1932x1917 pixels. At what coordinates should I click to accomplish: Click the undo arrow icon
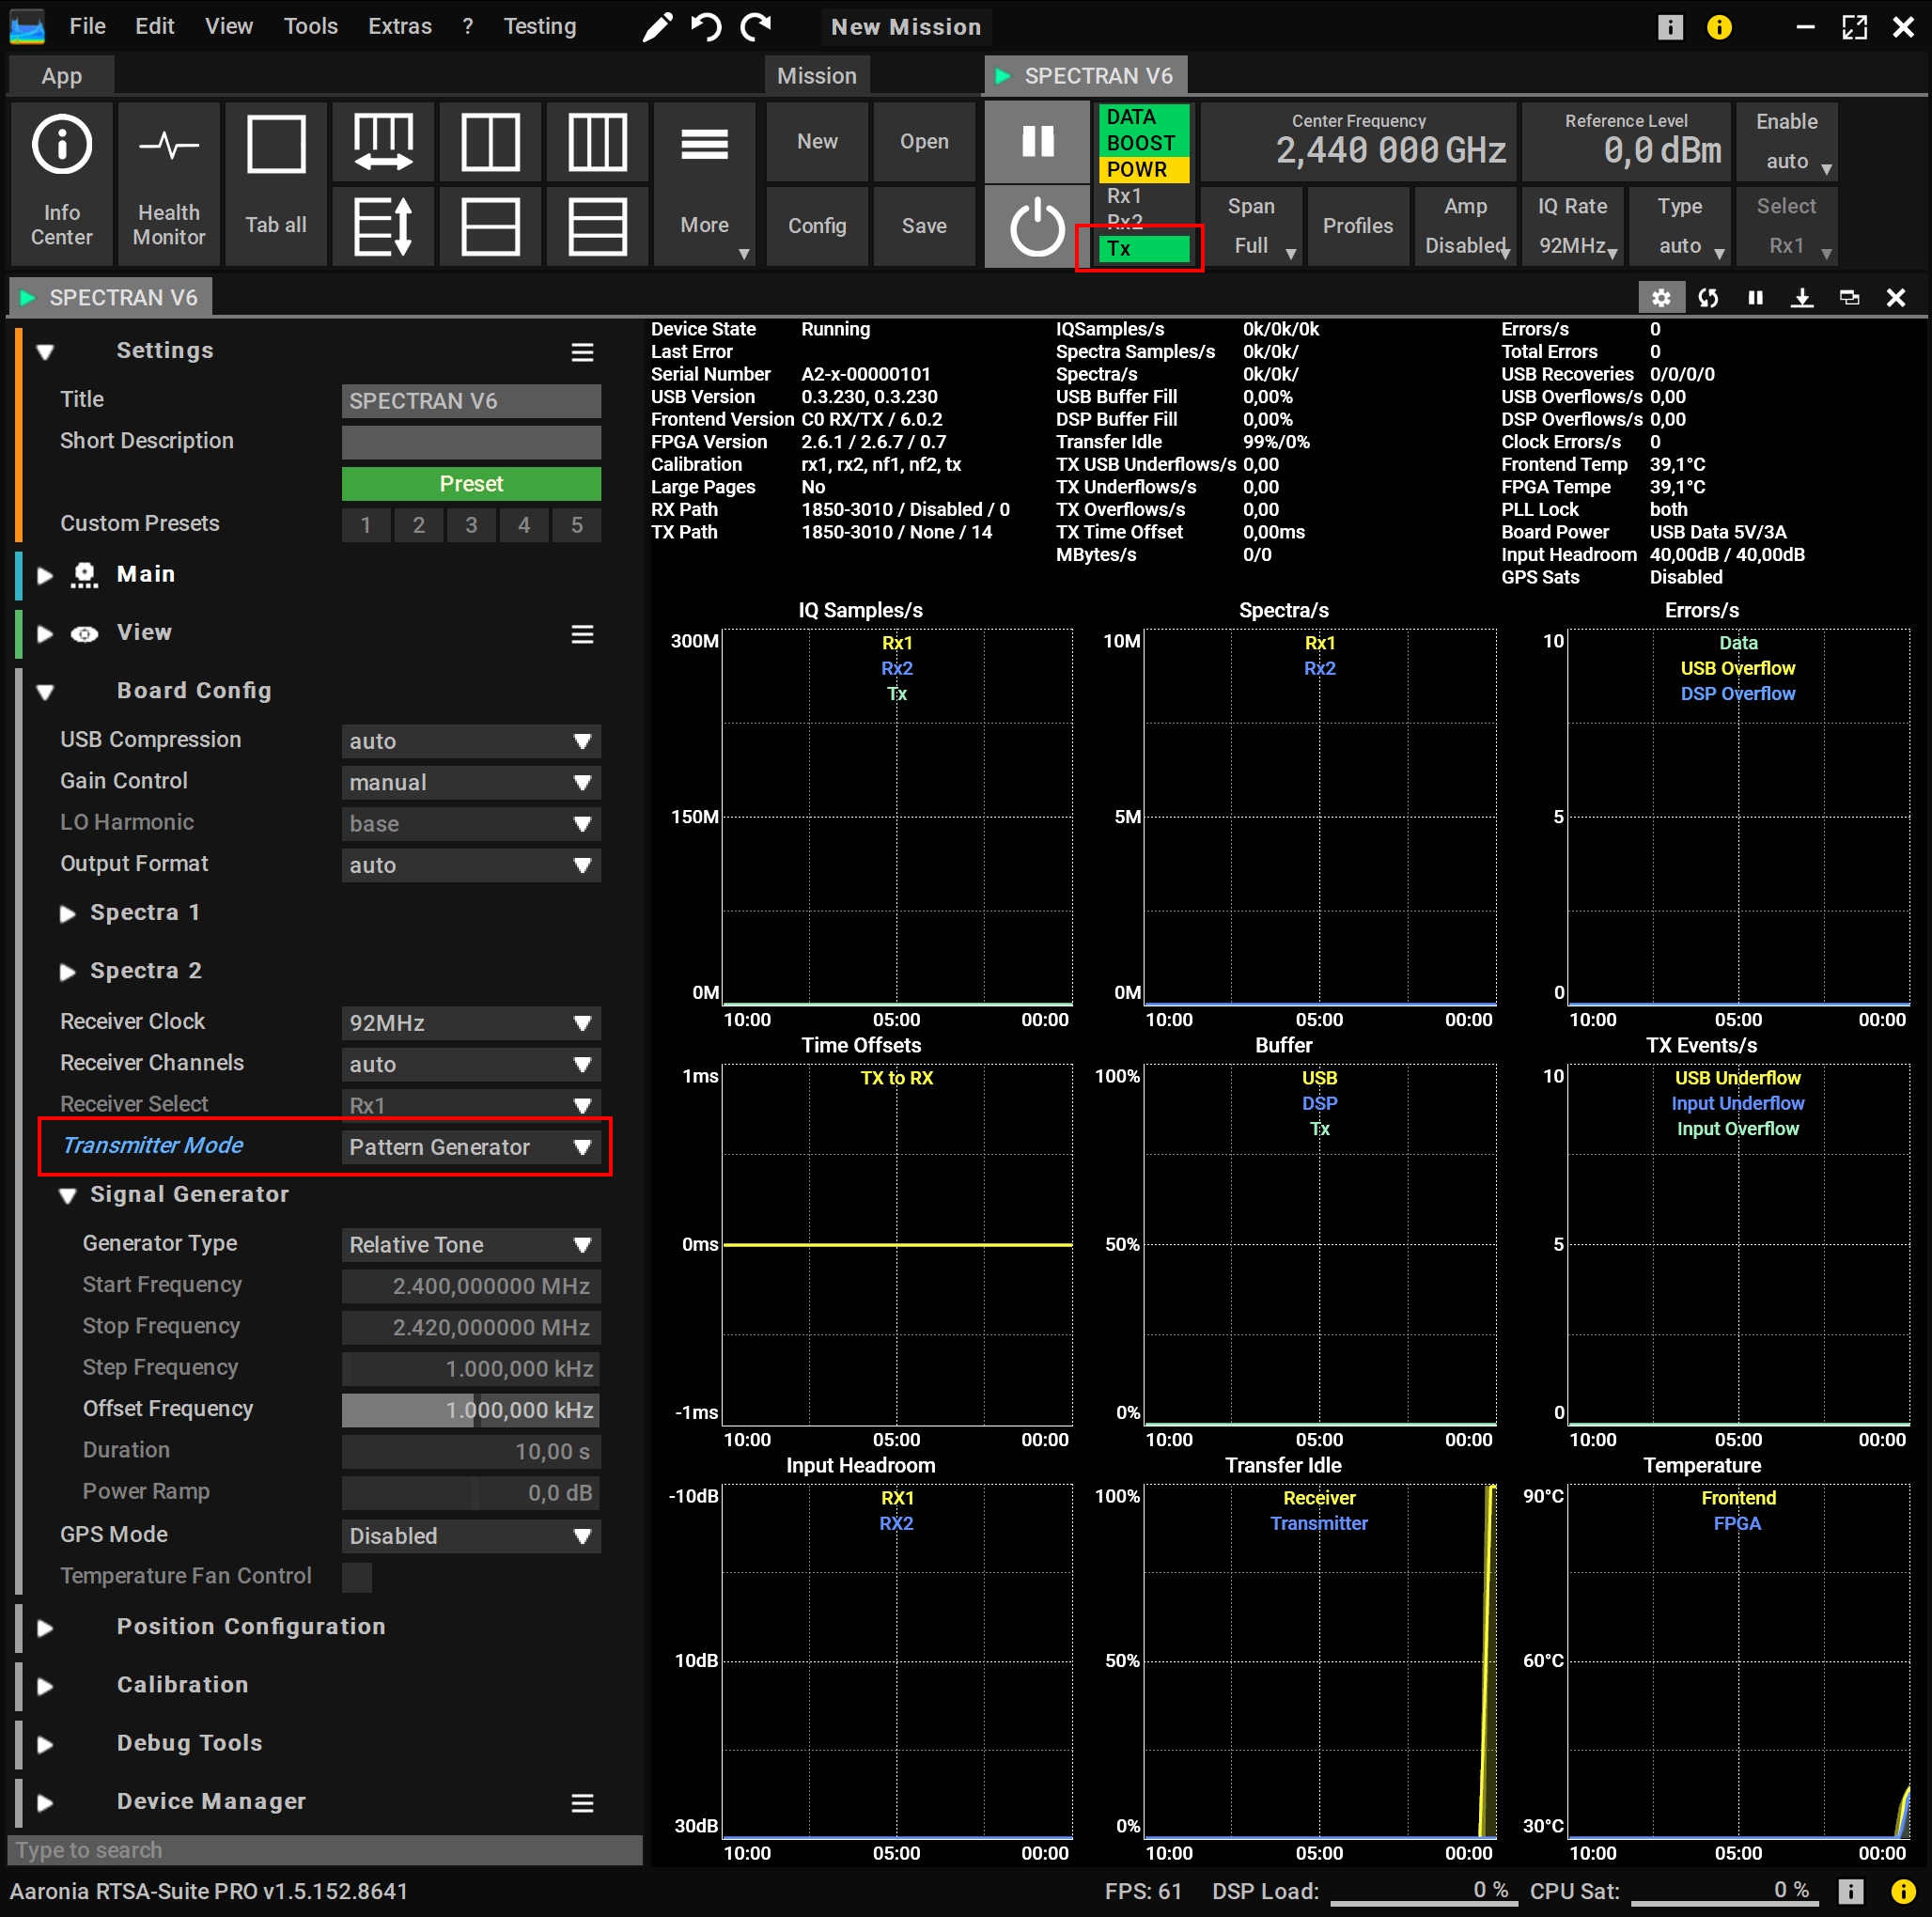(706, 27)
